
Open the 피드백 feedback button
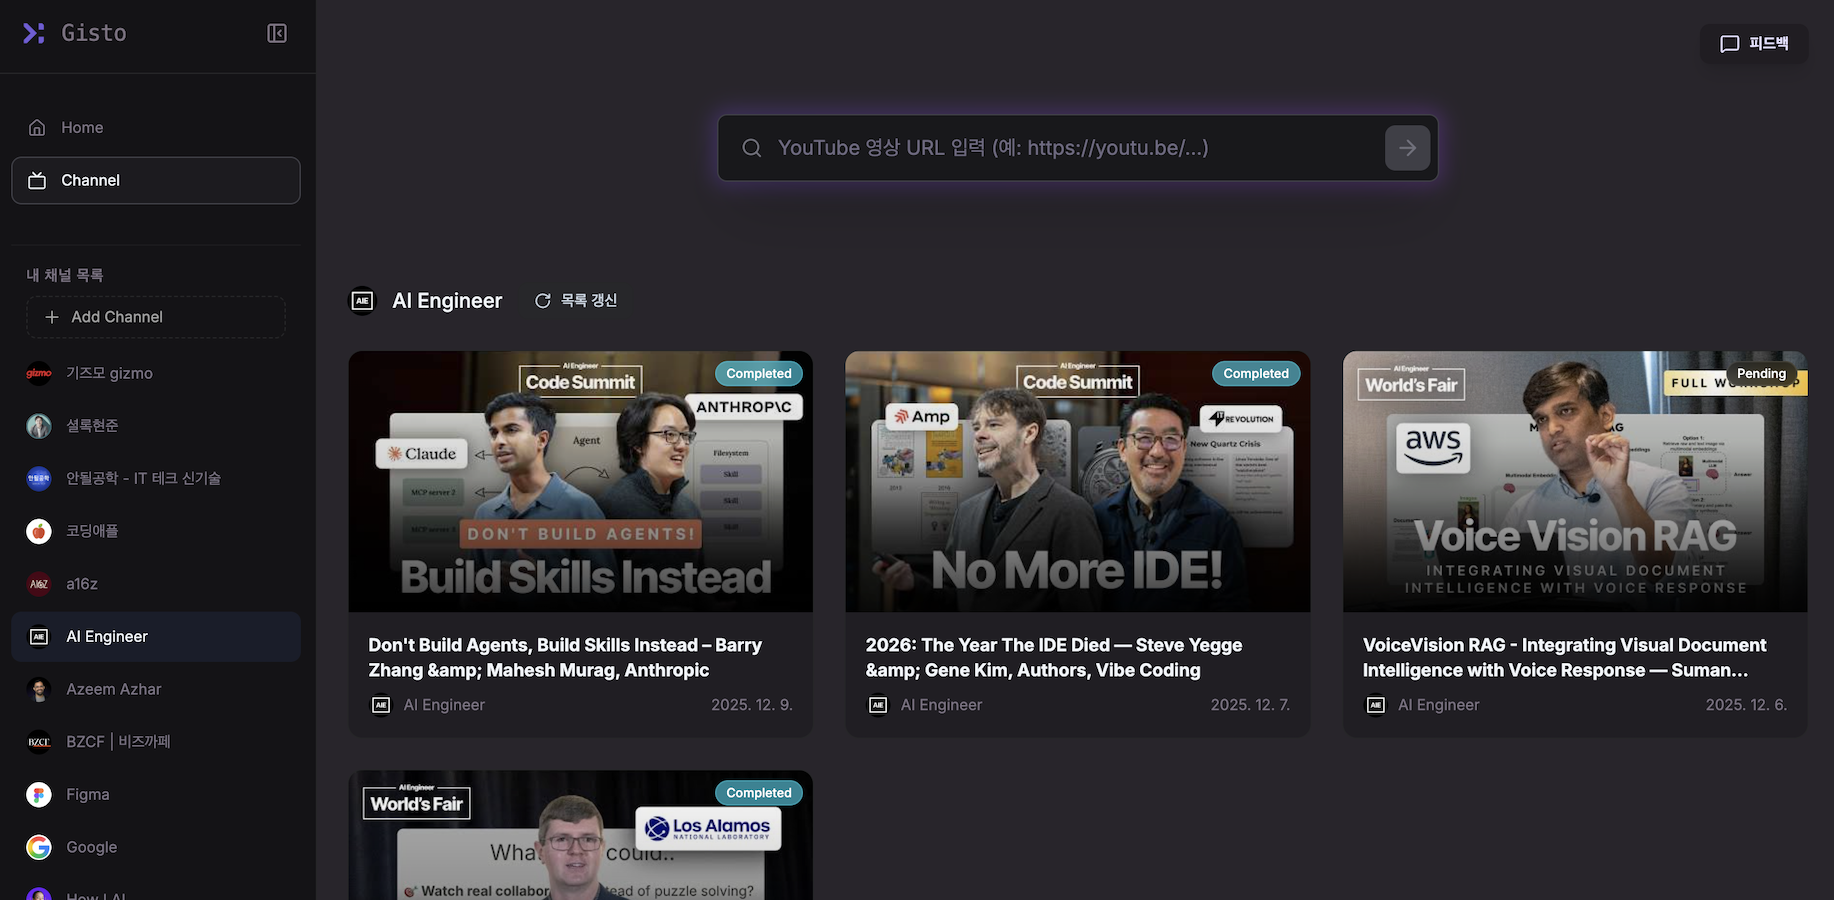1754,44
